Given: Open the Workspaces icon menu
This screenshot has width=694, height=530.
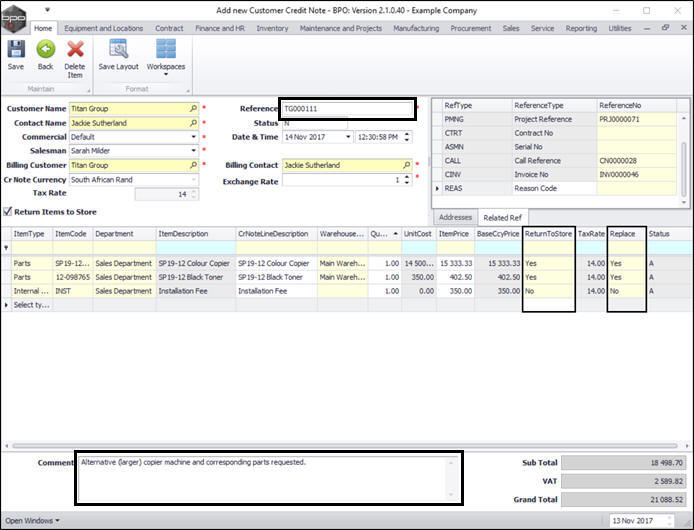Looking at the screenshot, I should tap(166, 49).
